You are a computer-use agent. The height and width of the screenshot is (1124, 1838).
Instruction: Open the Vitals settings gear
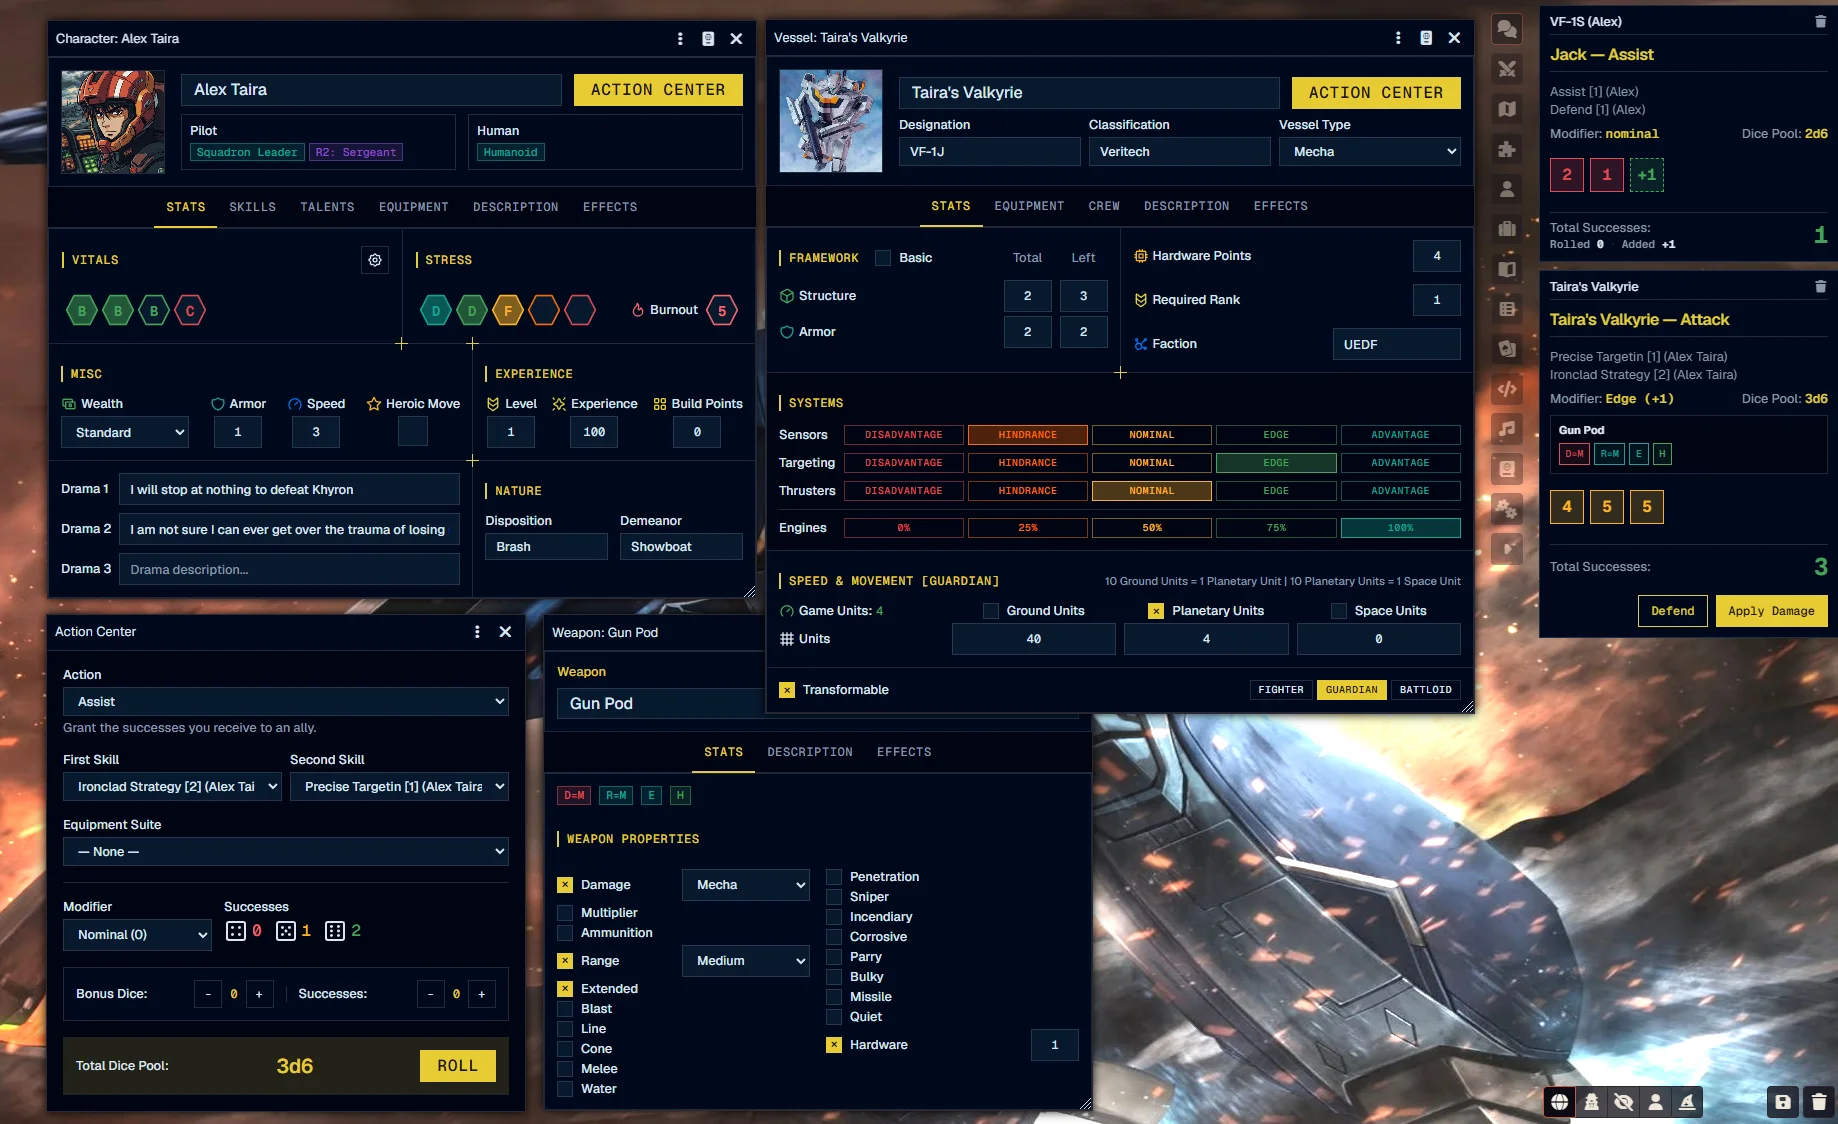(375, 260)
